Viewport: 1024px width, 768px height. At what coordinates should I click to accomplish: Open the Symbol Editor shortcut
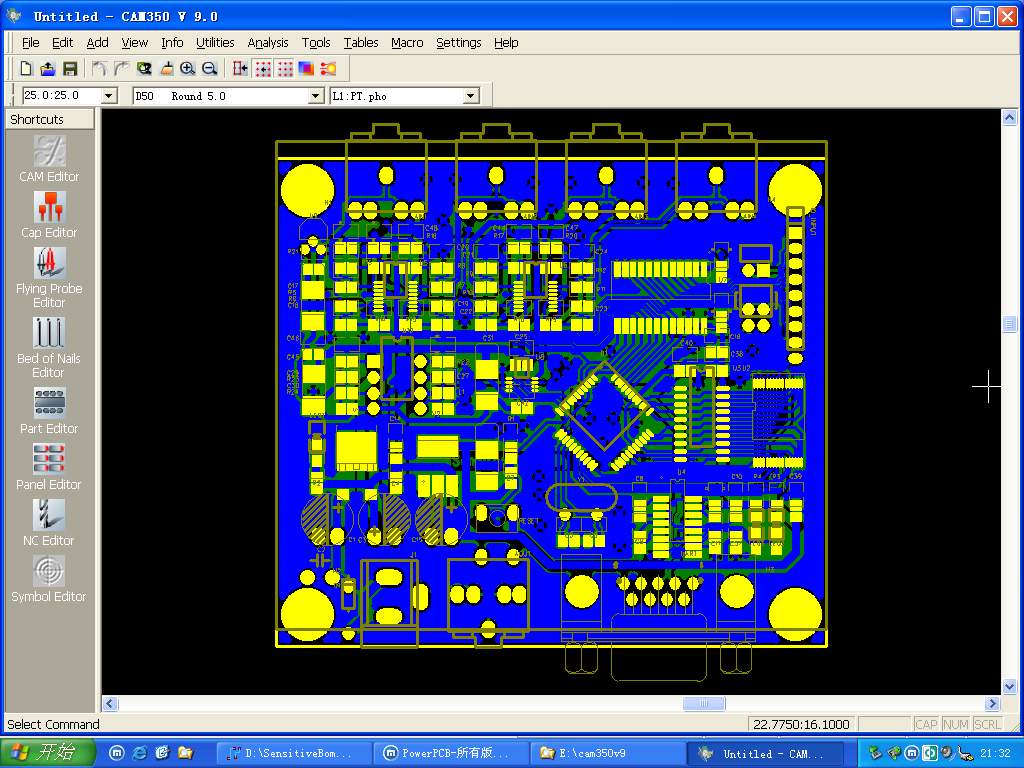pos(49,579)
